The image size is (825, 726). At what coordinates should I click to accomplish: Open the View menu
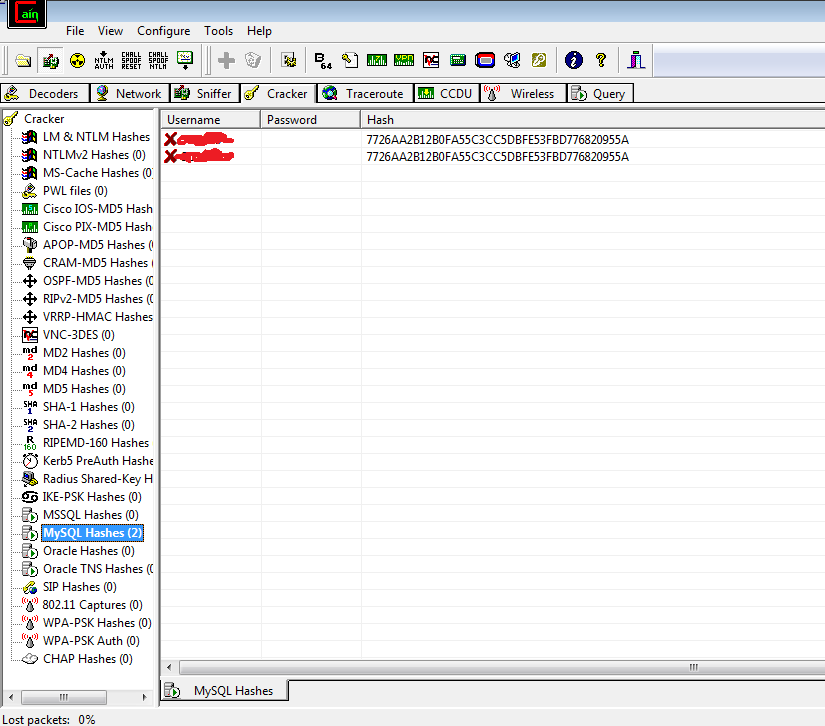pos(110,31)
